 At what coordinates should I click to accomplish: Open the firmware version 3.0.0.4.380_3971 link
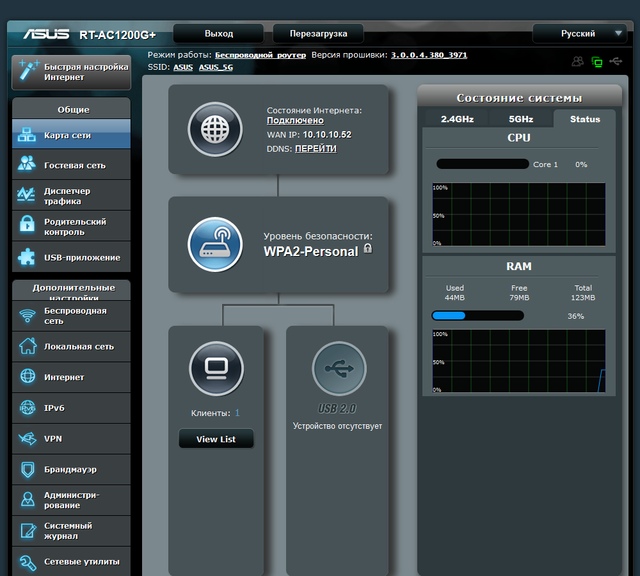[428, 55]
